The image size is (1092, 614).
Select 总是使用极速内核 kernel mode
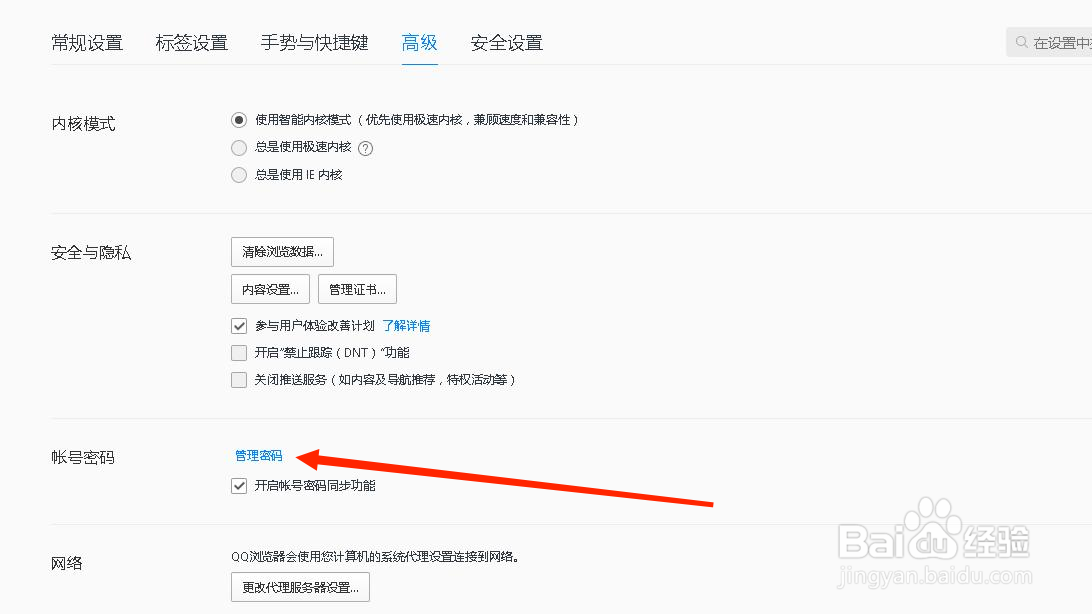coord(238,147)
